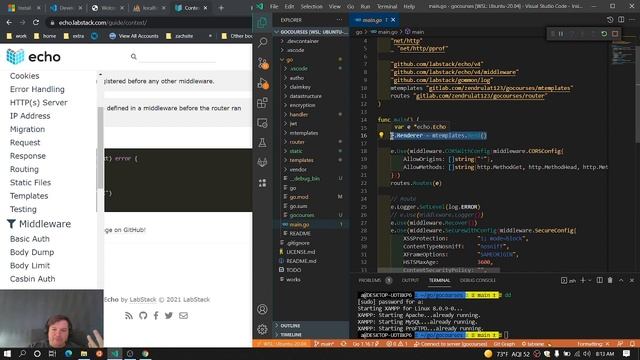Open the terminal launch profile dropdown arrow
Viewport: 640px width, 360px height.
tap(590, 280)
